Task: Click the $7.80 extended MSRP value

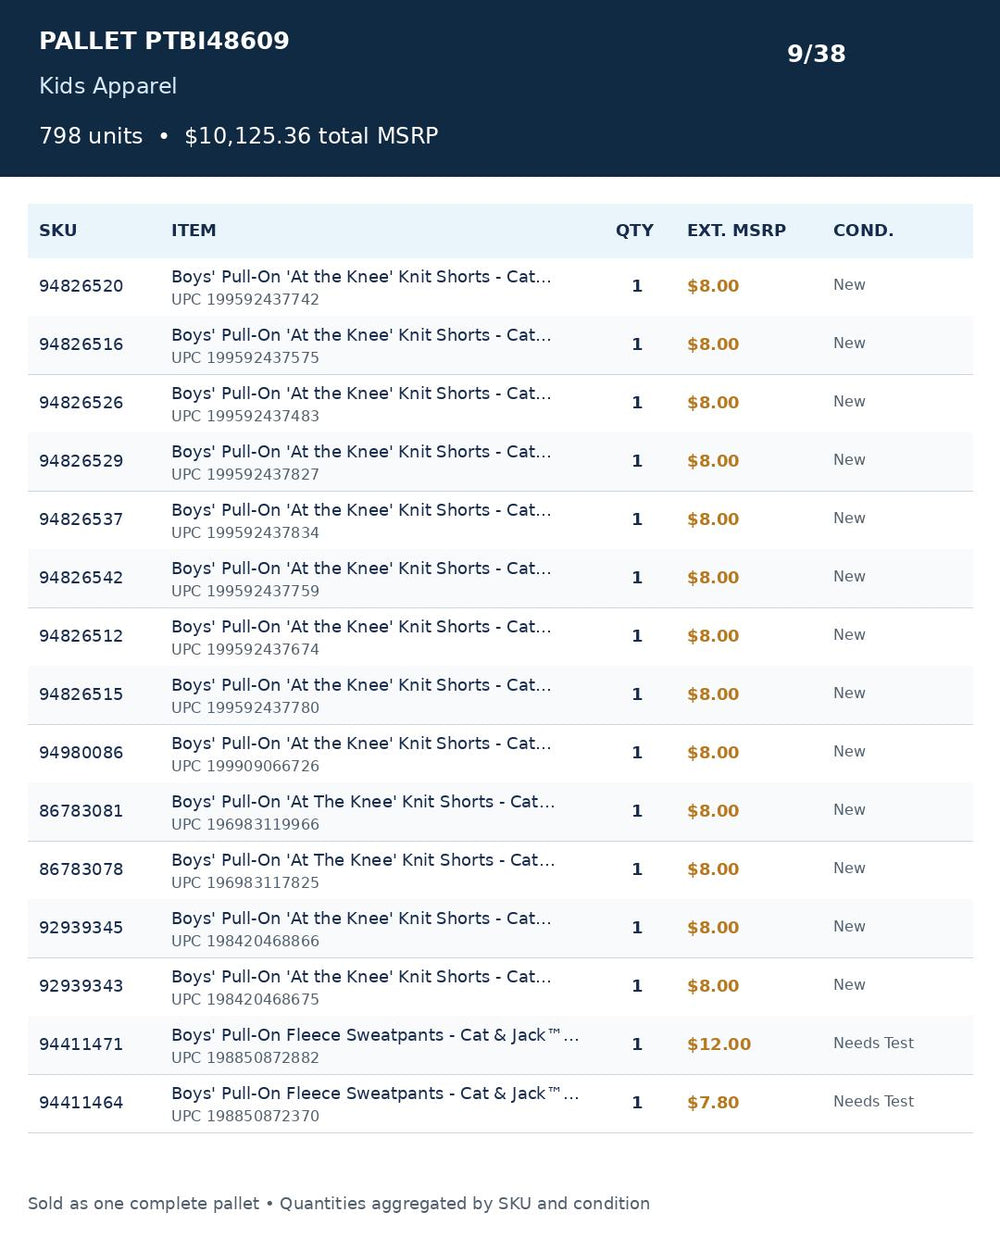Action: (x=713, y=1102)
